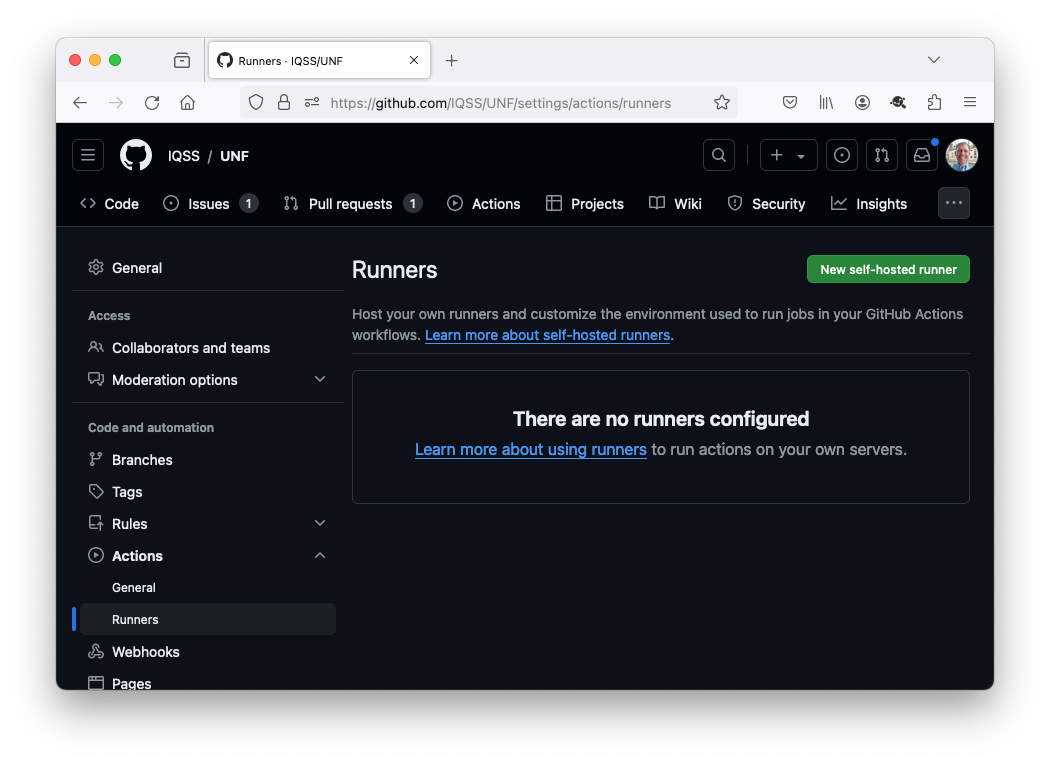Open user profile avatar menu
Image resolution: width=1050 pixels, height=764 pixels.
(x=962, y=155)
